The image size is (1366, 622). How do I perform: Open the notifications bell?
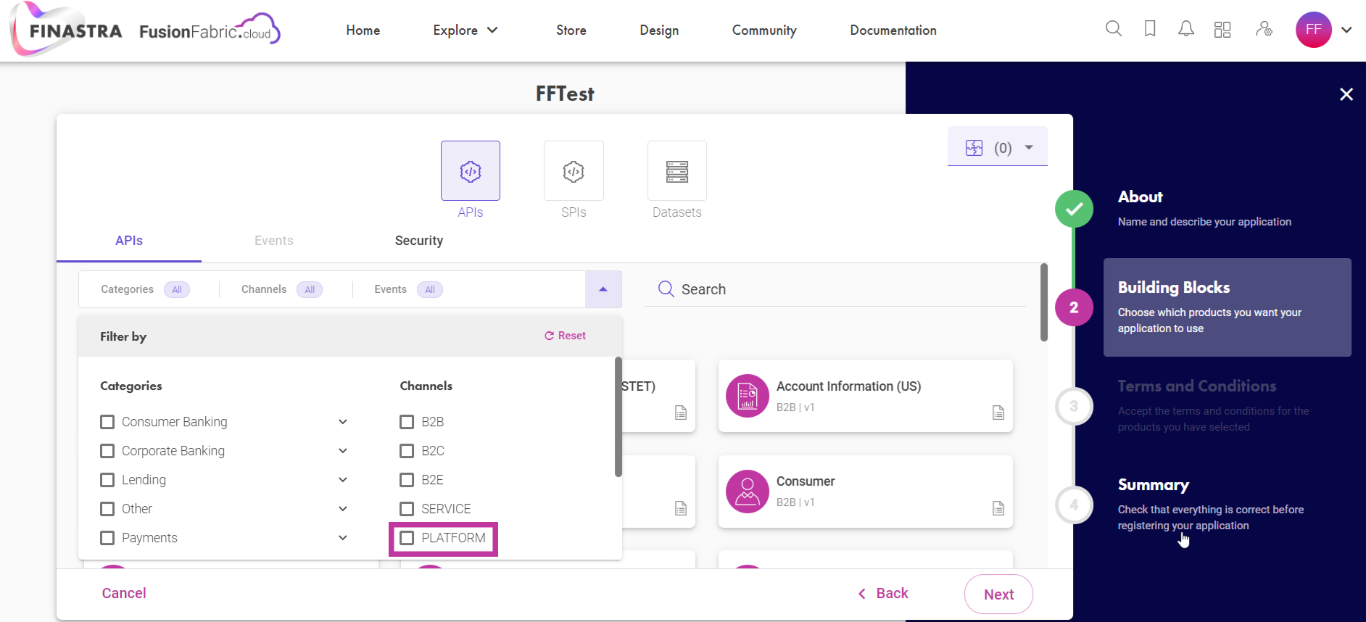click(1186, 29)
